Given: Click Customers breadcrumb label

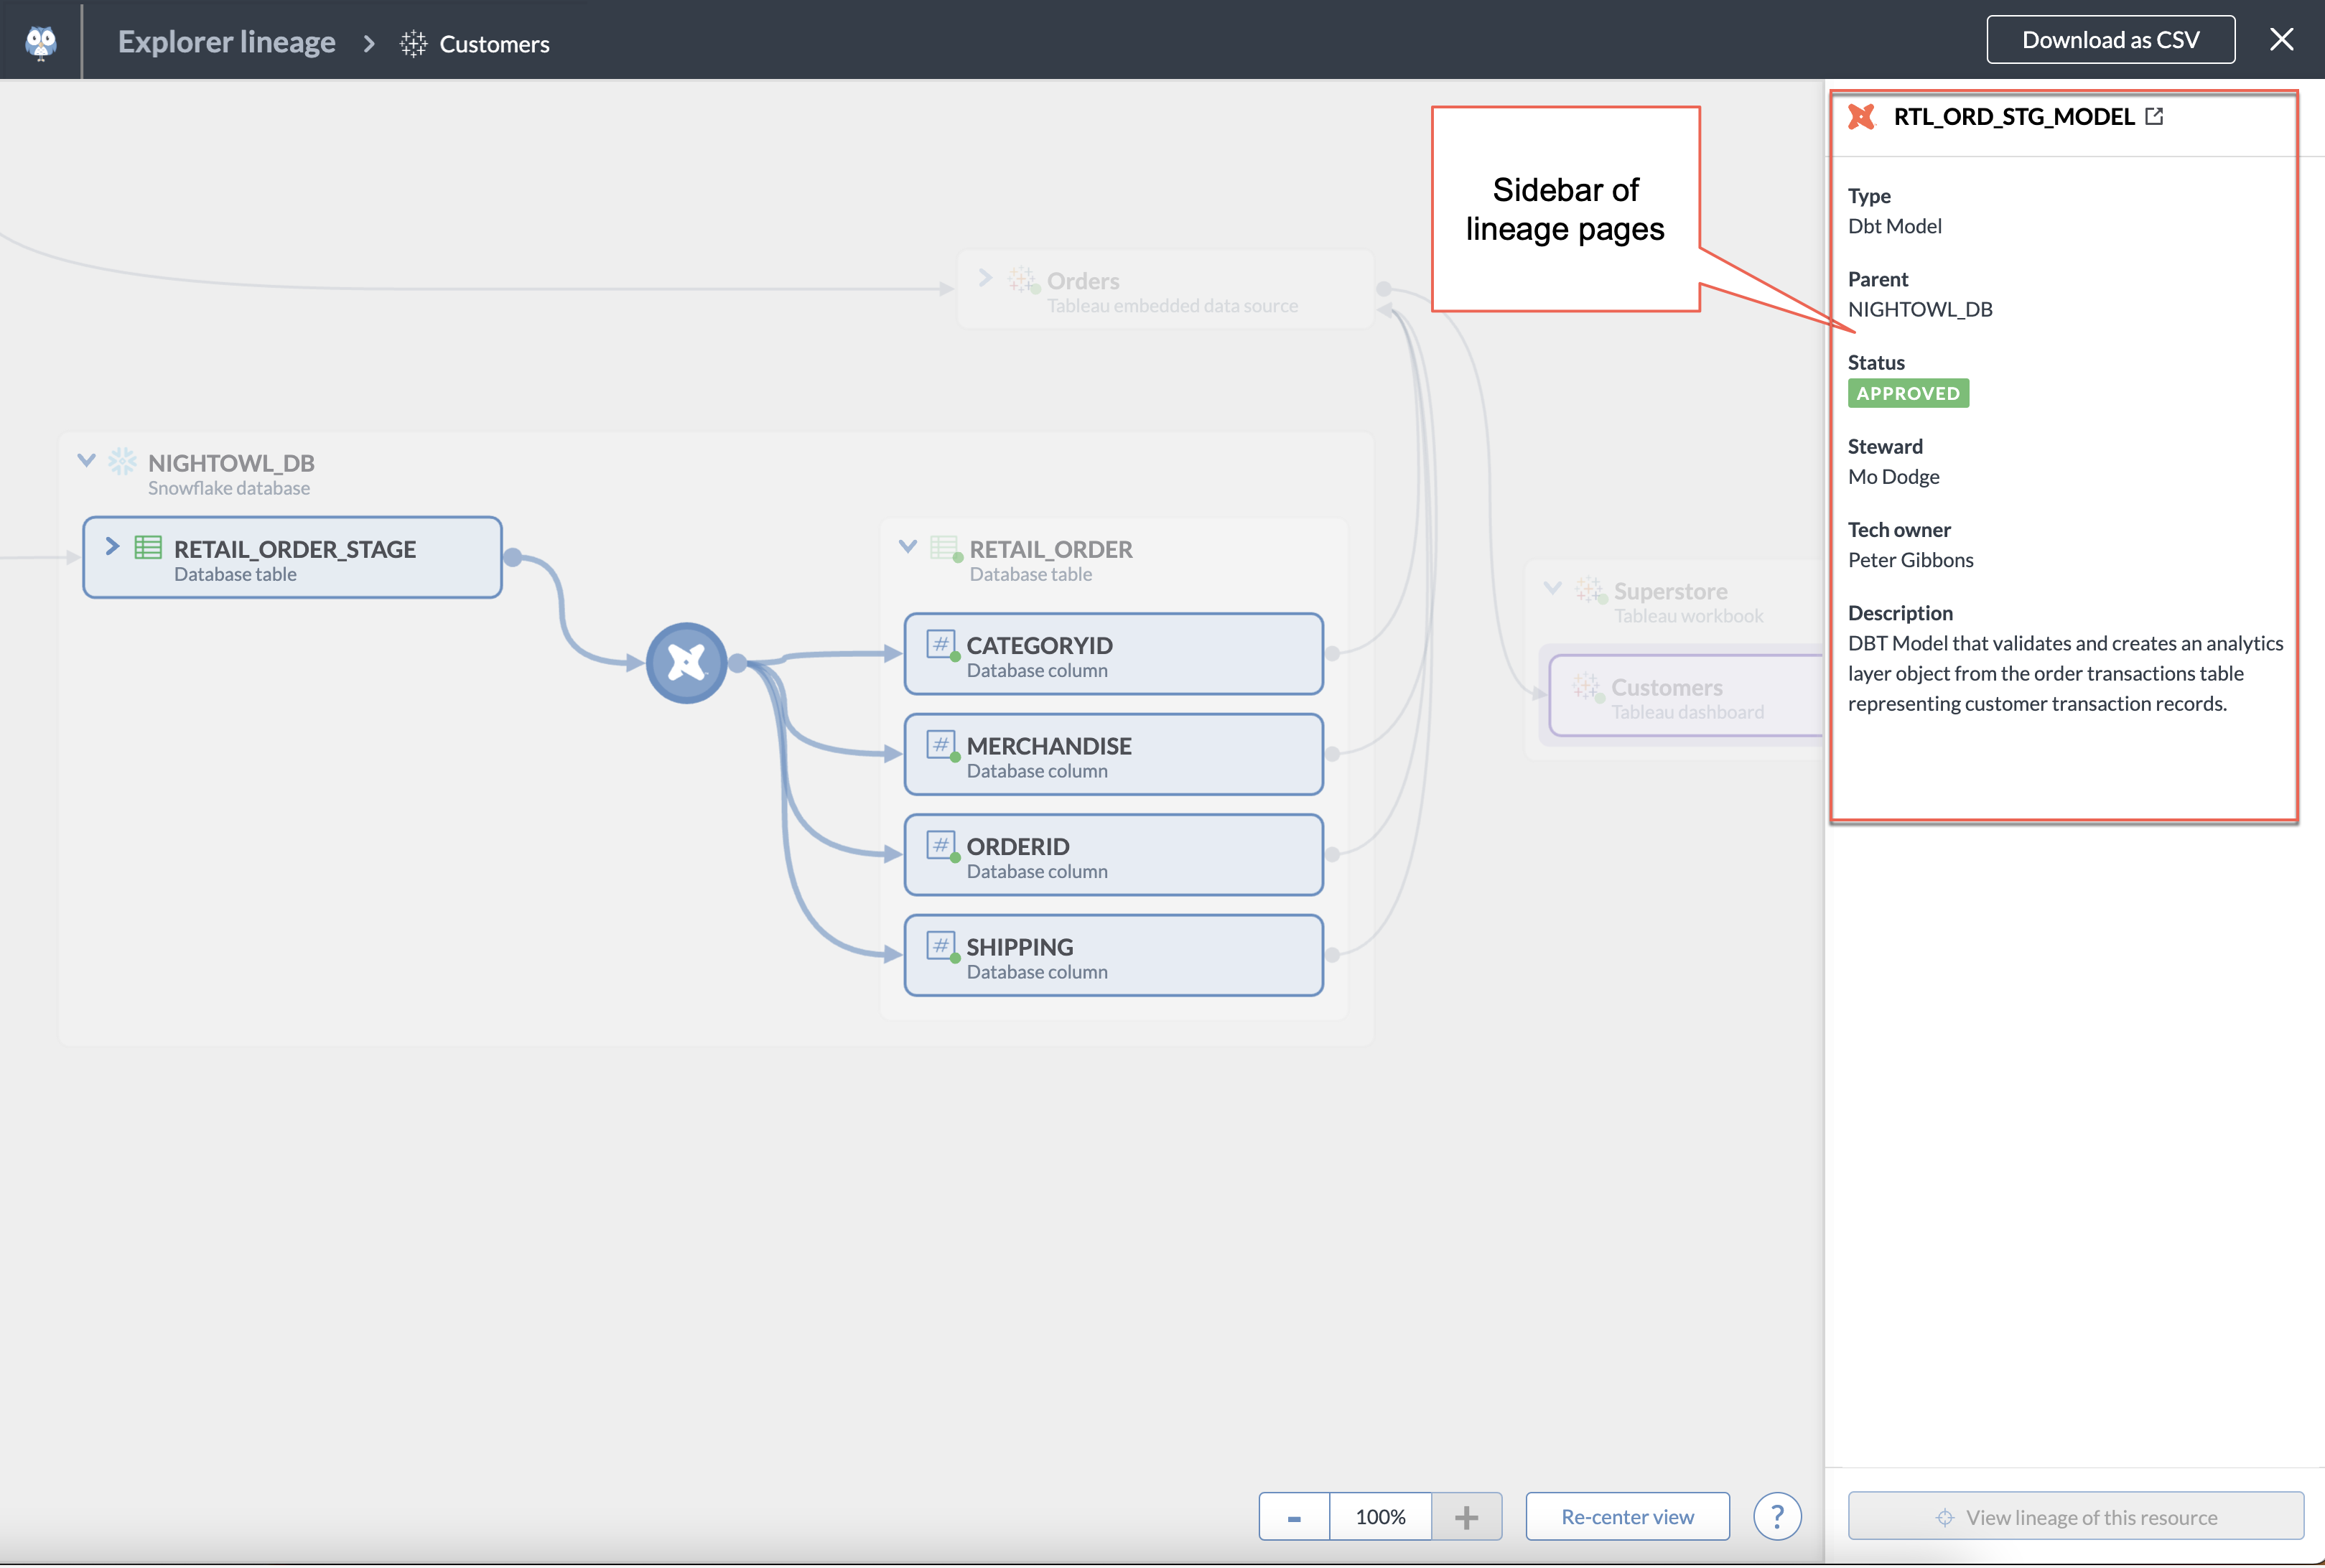Looking at the screenshot, I should click(495, 44).
